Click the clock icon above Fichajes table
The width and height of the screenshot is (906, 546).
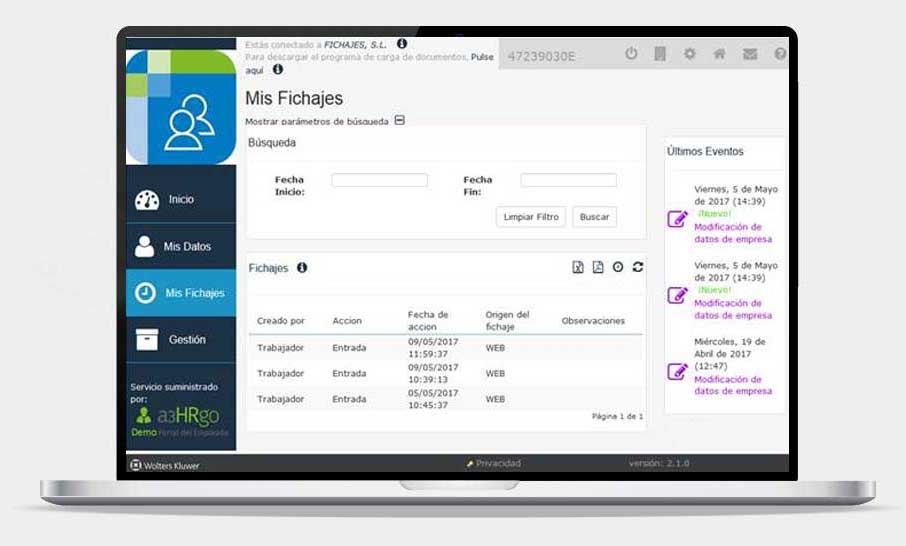click(618, 267)
